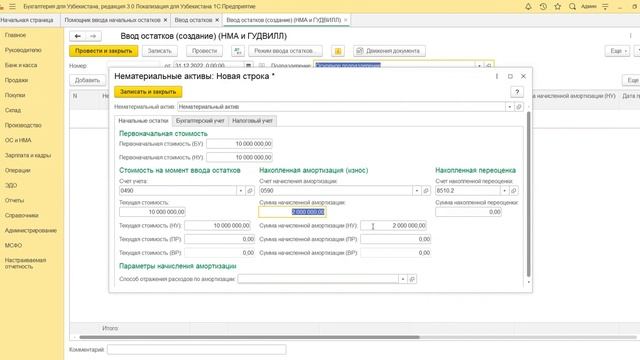The image size is (640, 360).
Task: Focus Сумма начисленной амортизации (НУ) field
Action: (393, 226)
